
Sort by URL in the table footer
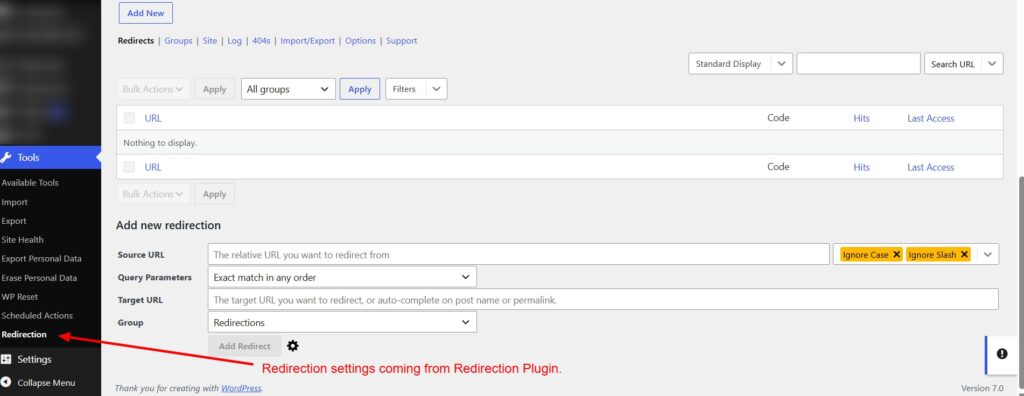[153, 167]
